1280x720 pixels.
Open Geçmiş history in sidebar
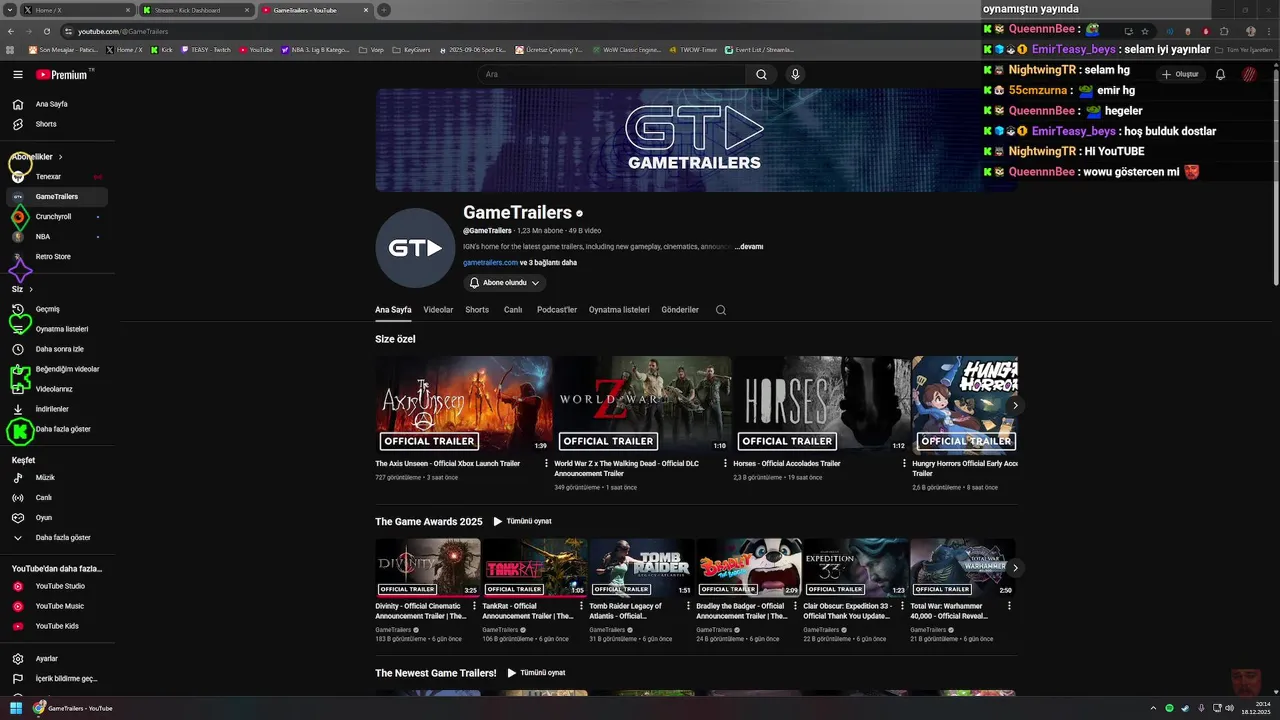tap(55, 309)
